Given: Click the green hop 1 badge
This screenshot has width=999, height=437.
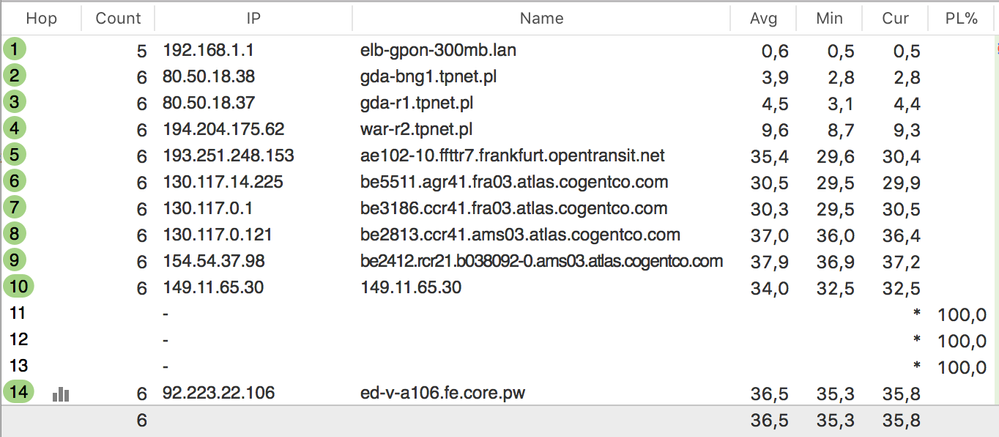Looking at the screenshot, I should coord(15,49).
